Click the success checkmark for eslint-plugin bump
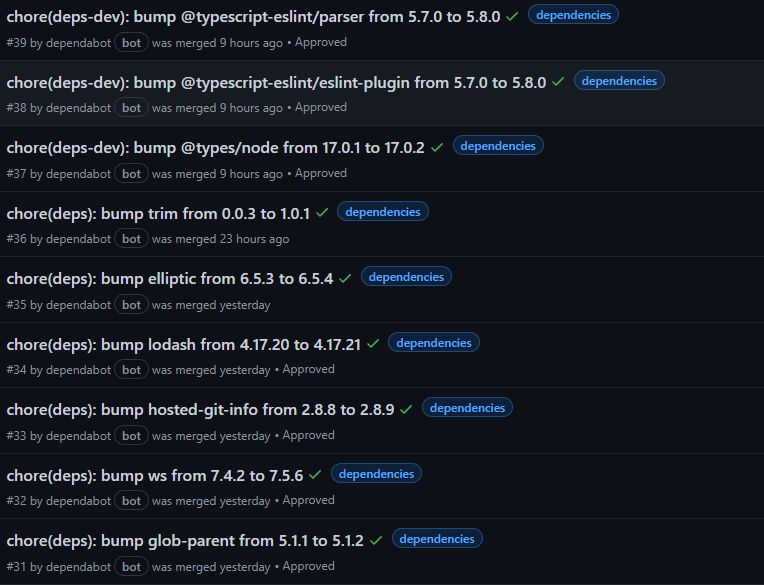 558,82
